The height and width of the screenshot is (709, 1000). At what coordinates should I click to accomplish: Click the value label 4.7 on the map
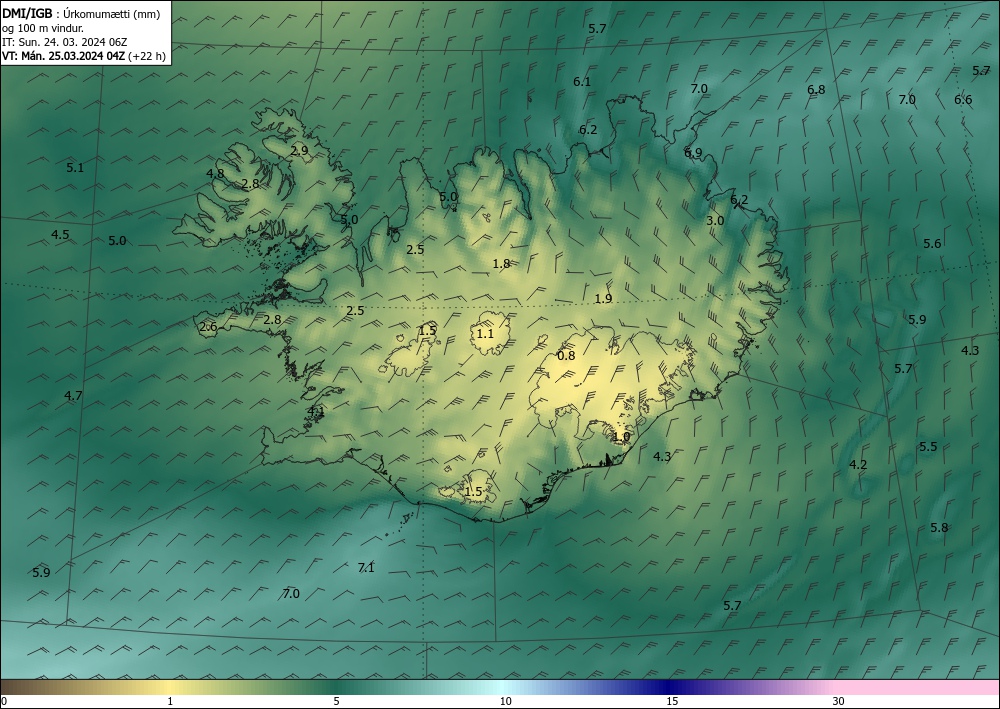73,396
